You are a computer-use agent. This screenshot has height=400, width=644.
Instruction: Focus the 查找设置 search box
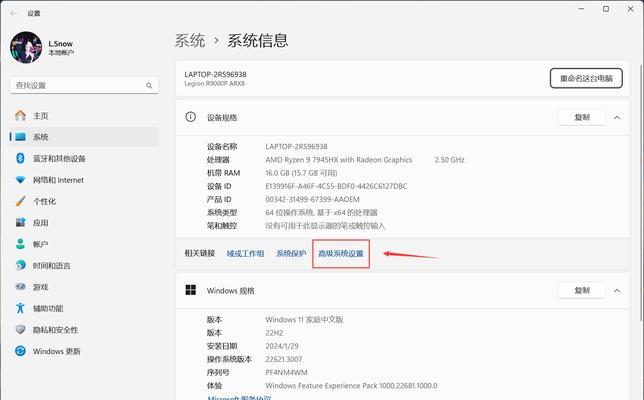84,85
